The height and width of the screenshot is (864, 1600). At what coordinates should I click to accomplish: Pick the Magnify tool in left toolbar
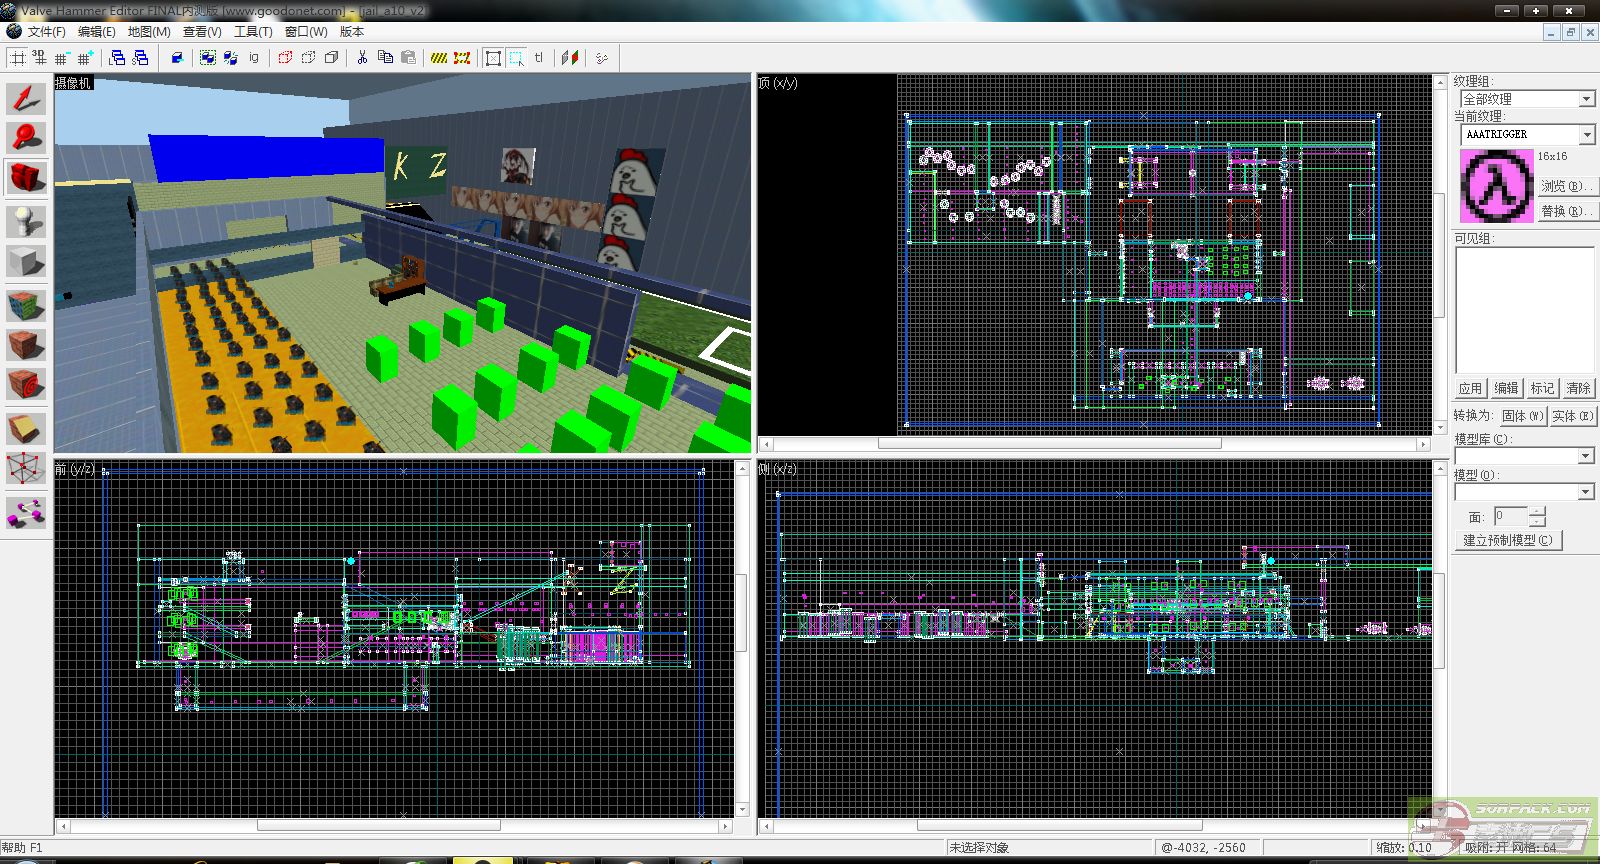26,137
